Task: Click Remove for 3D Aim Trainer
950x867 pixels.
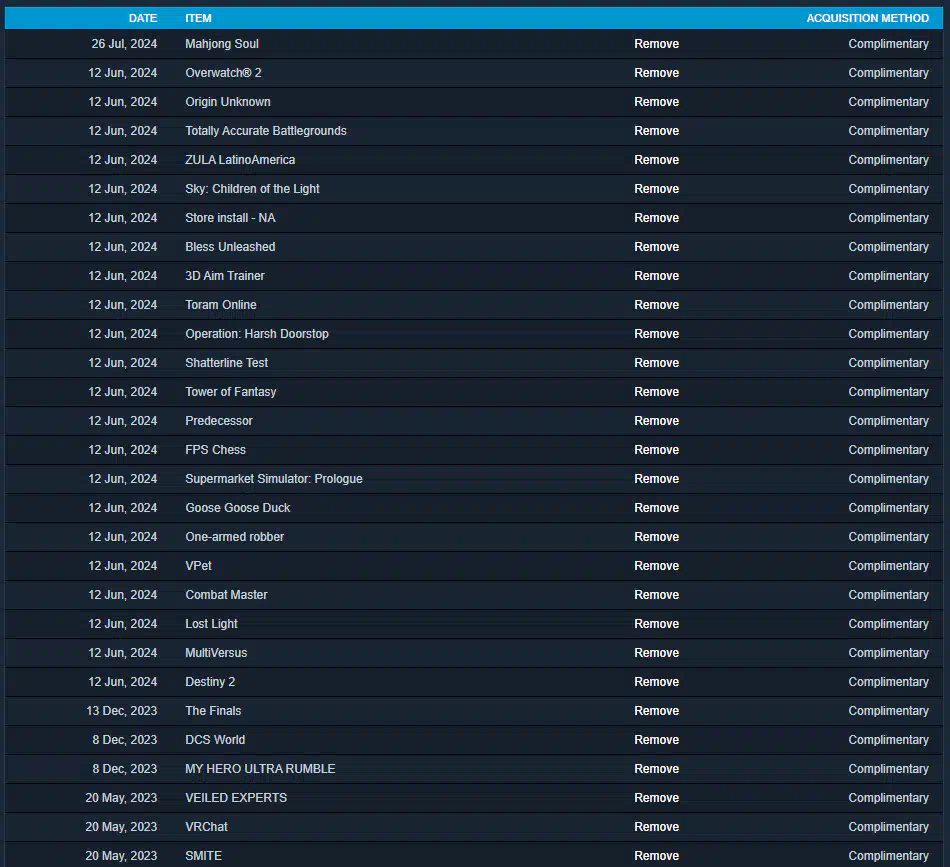Action: (x=656, y=276)
